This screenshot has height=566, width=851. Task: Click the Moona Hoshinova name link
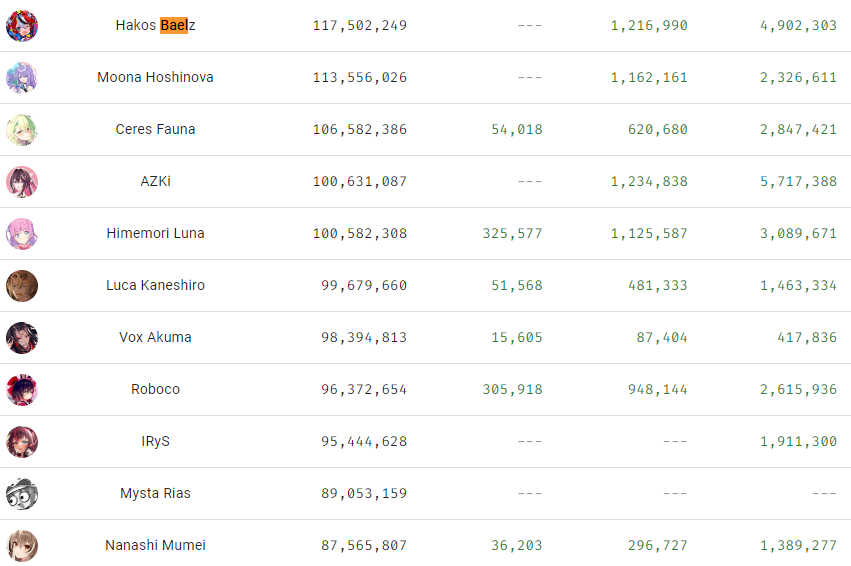(155, 77)
